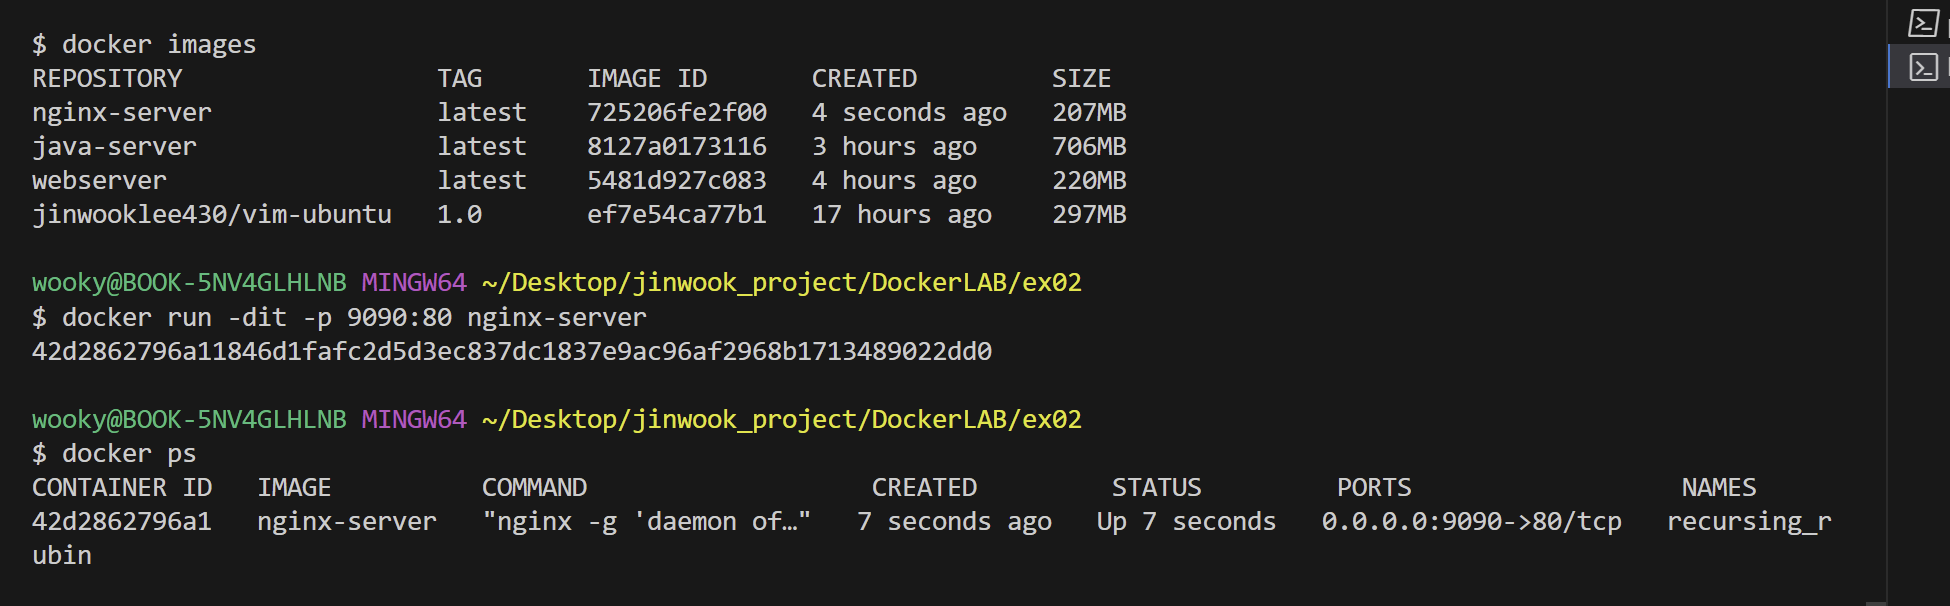The width and height of the screenshot is (1950, 606).
Task: Click the 1.0 tag value
Action: click(459, 215)
